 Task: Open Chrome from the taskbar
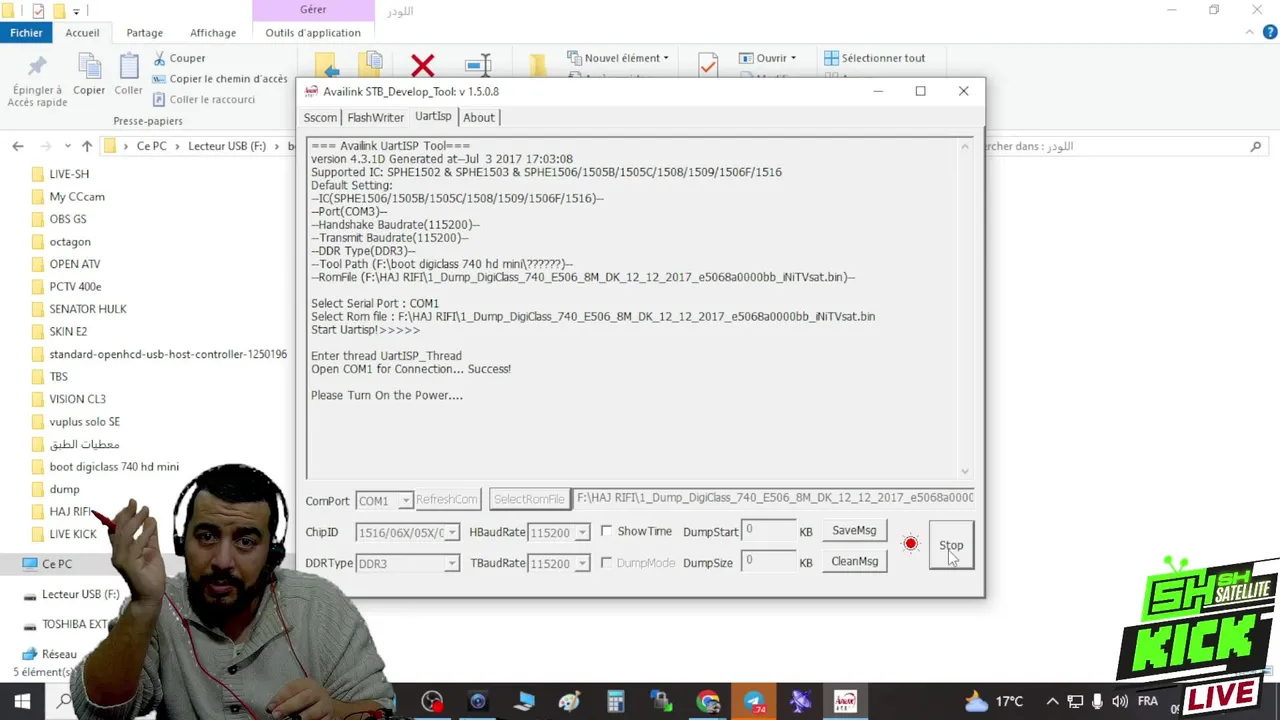point(708,702)
